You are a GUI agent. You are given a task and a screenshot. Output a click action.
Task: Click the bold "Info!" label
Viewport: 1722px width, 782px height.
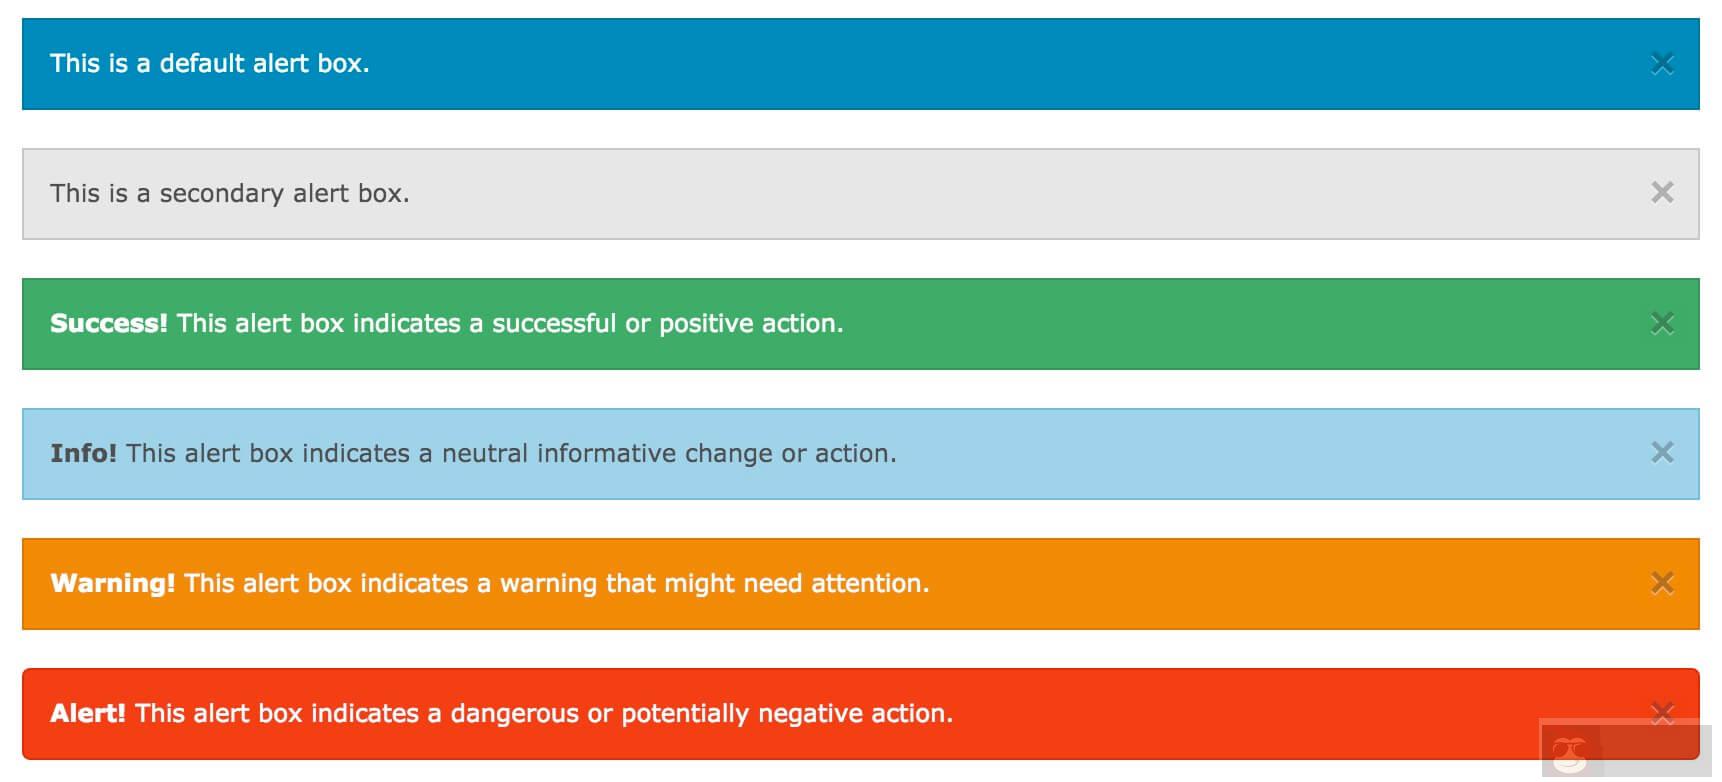(x=83, y=454)
